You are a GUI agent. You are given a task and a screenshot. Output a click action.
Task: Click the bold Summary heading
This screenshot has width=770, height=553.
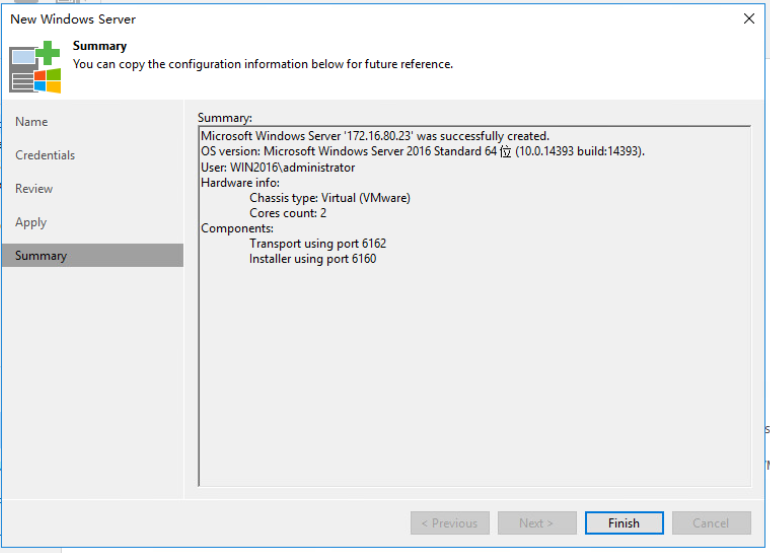(100, 46)
